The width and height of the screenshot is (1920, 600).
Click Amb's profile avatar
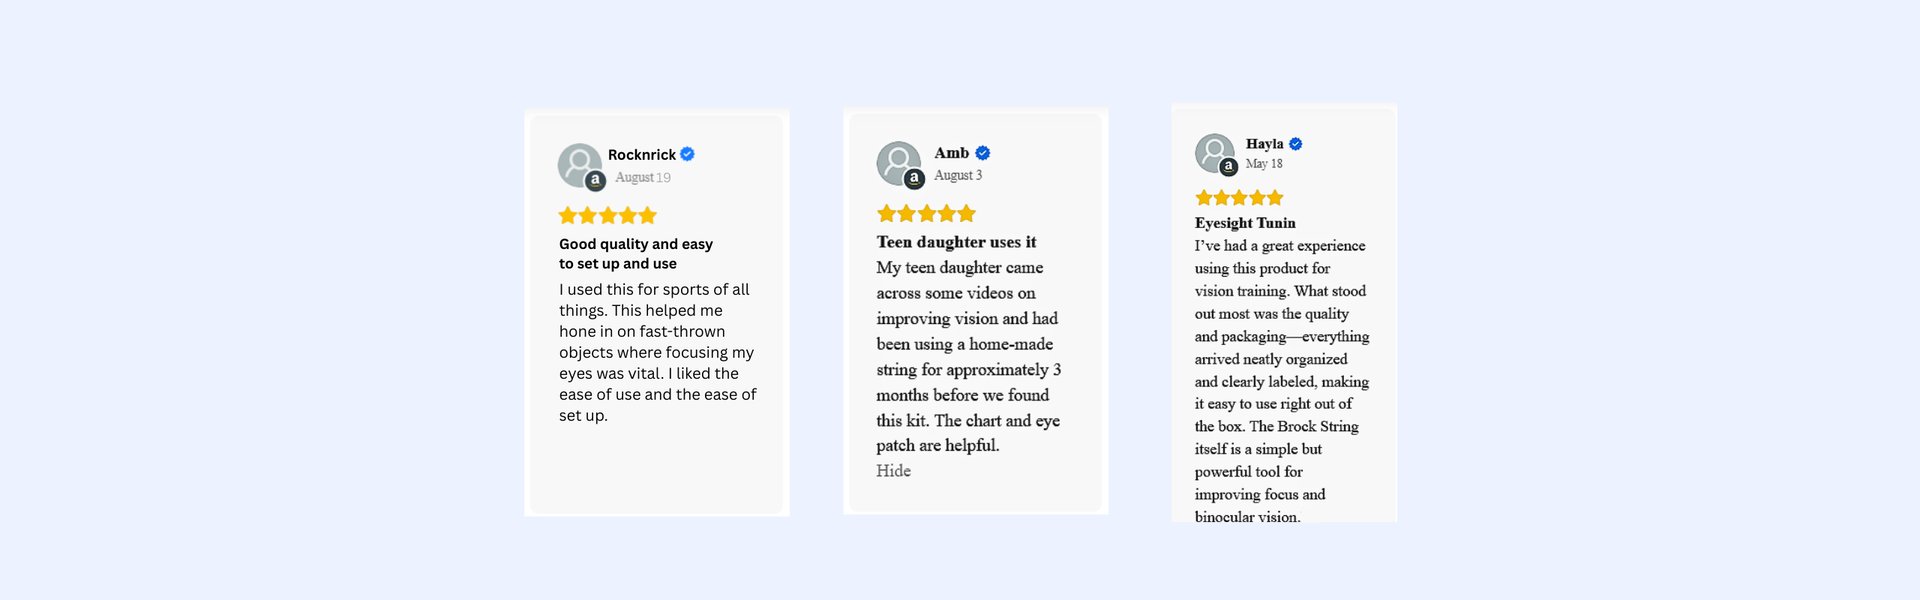click(x=898, y=163)
